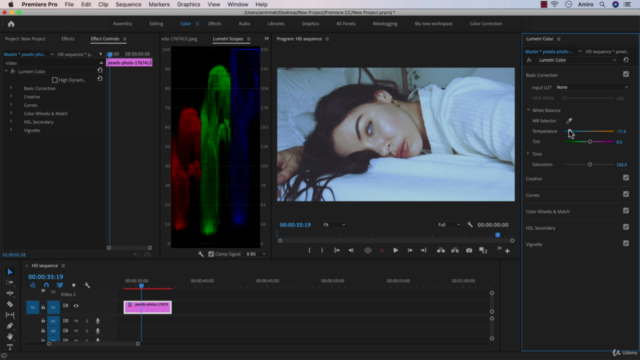Viewport: 640px width, 360px height.
Task: Enable the High Dynamic Range checkbox
Action: (55, 80)
